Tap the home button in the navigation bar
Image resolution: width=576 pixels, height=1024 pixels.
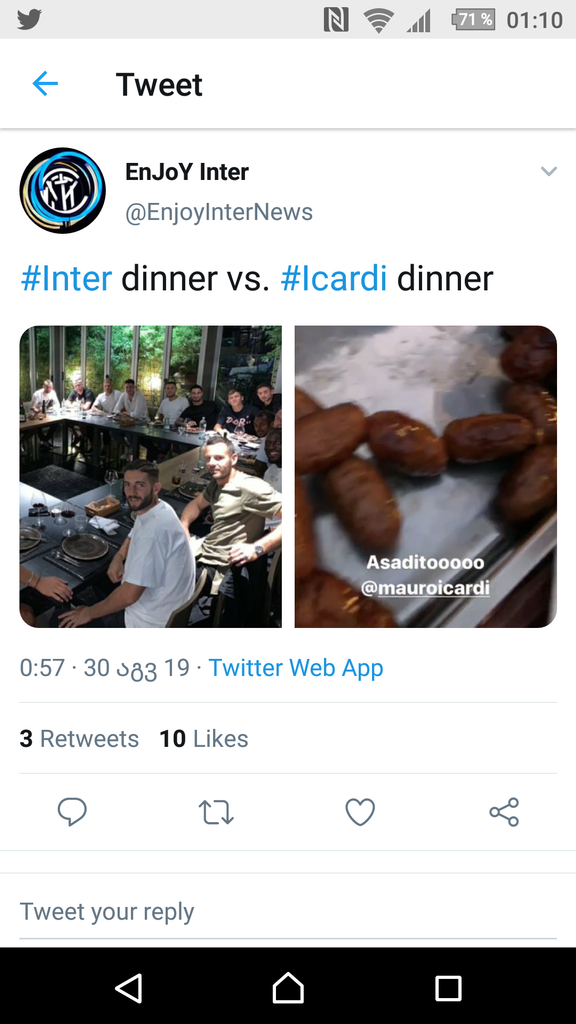pyautogui.click(x=288, y=988)
